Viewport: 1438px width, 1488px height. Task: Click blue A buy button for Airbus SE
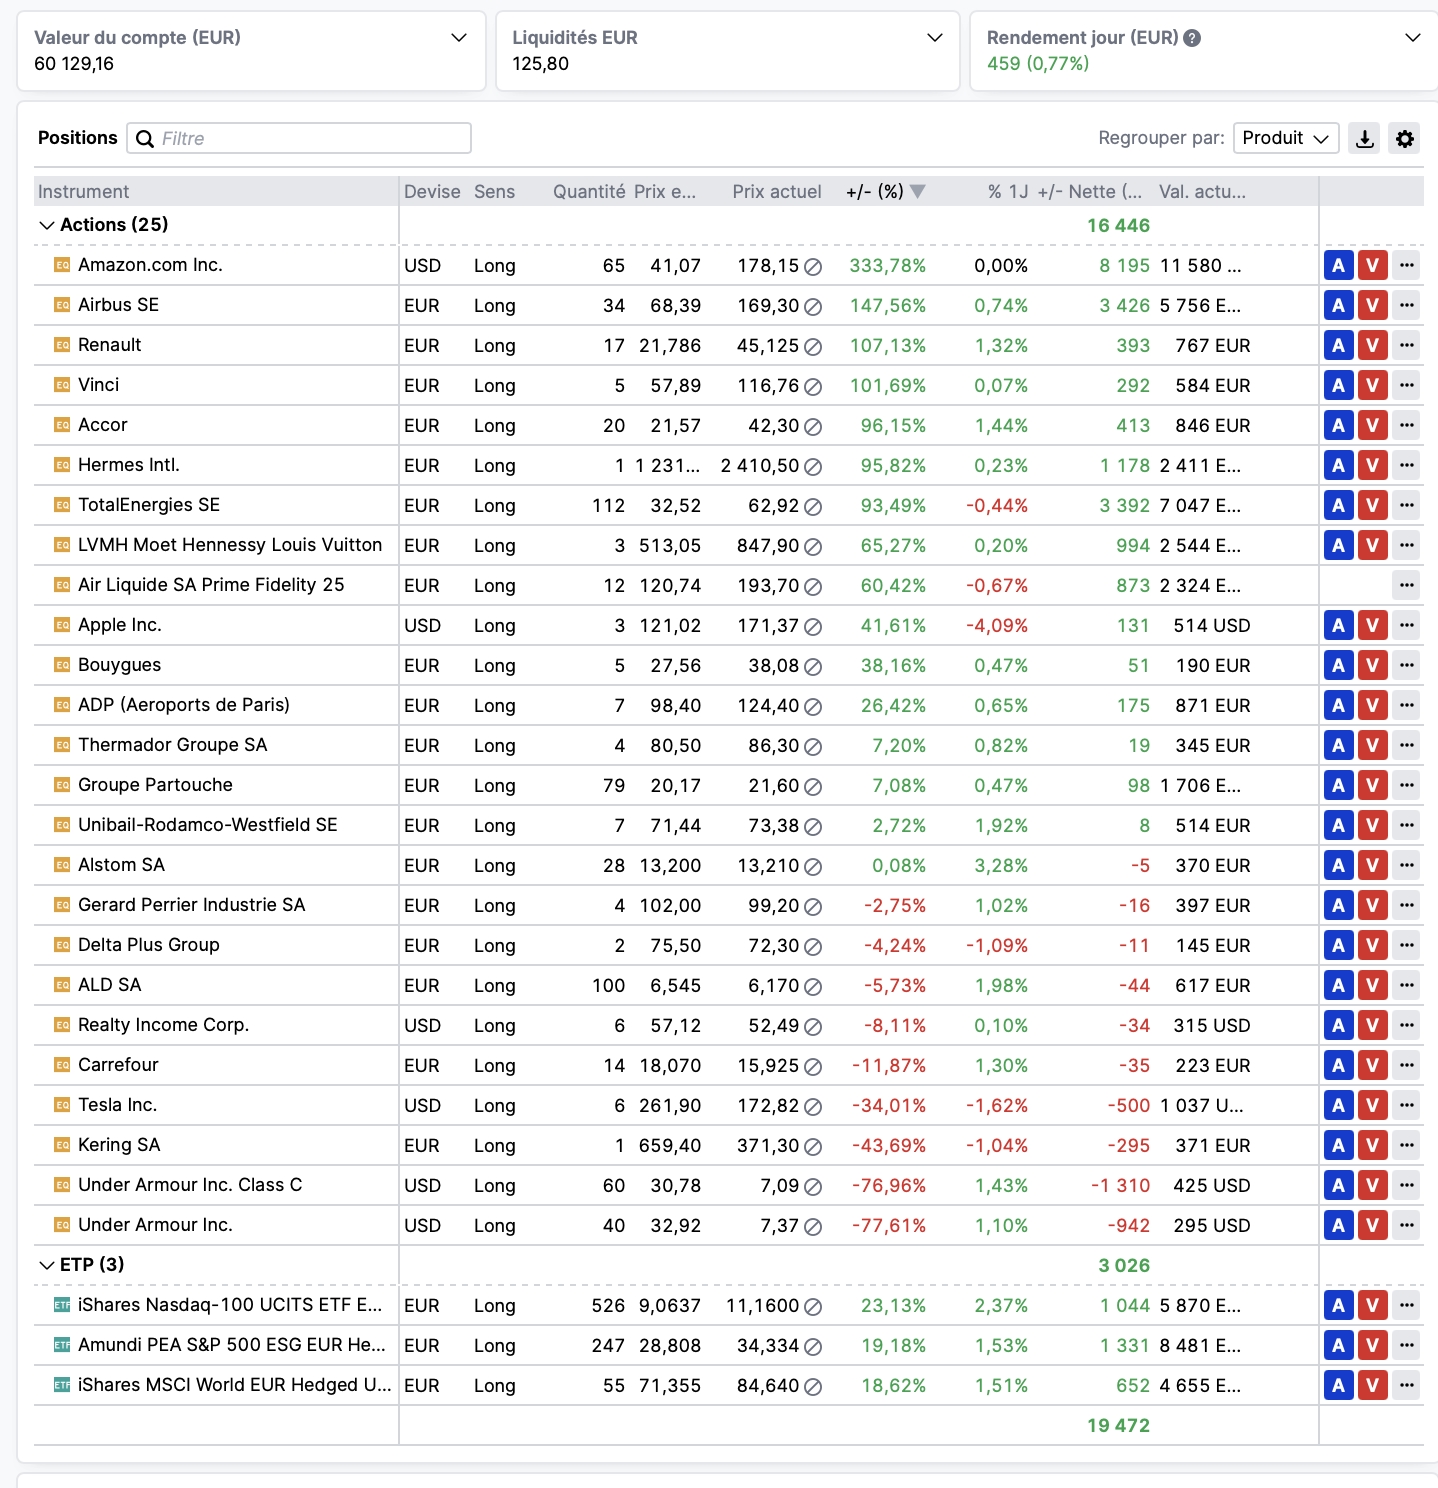coord(1338,305)
